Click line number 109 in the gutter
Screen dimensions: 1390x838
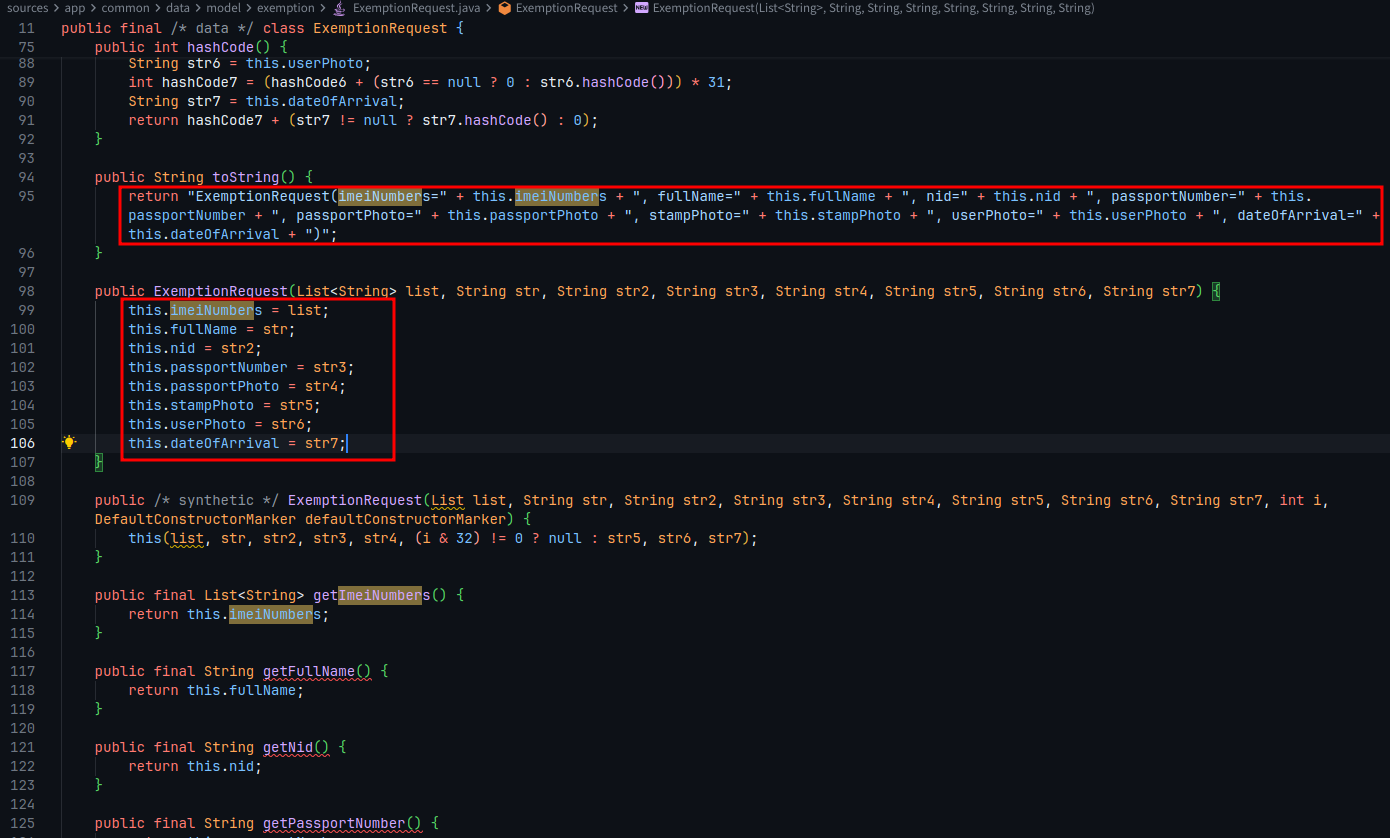22,500
